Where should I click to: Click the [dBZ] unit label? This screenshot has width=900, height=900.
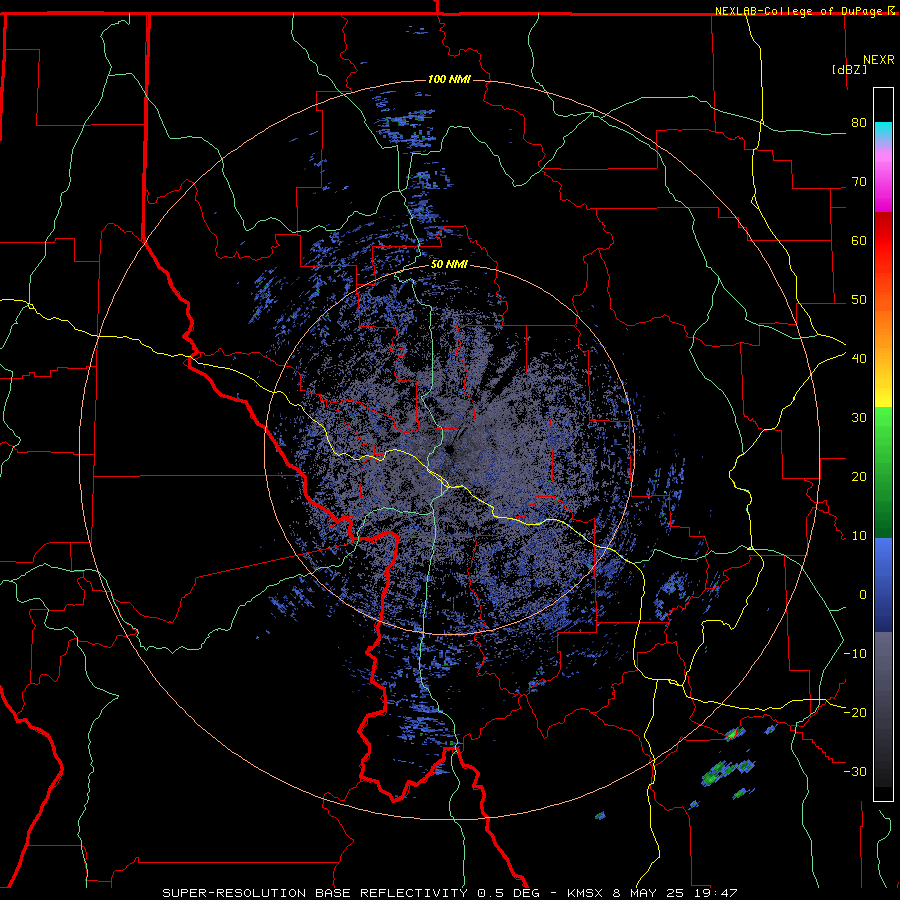849,69
